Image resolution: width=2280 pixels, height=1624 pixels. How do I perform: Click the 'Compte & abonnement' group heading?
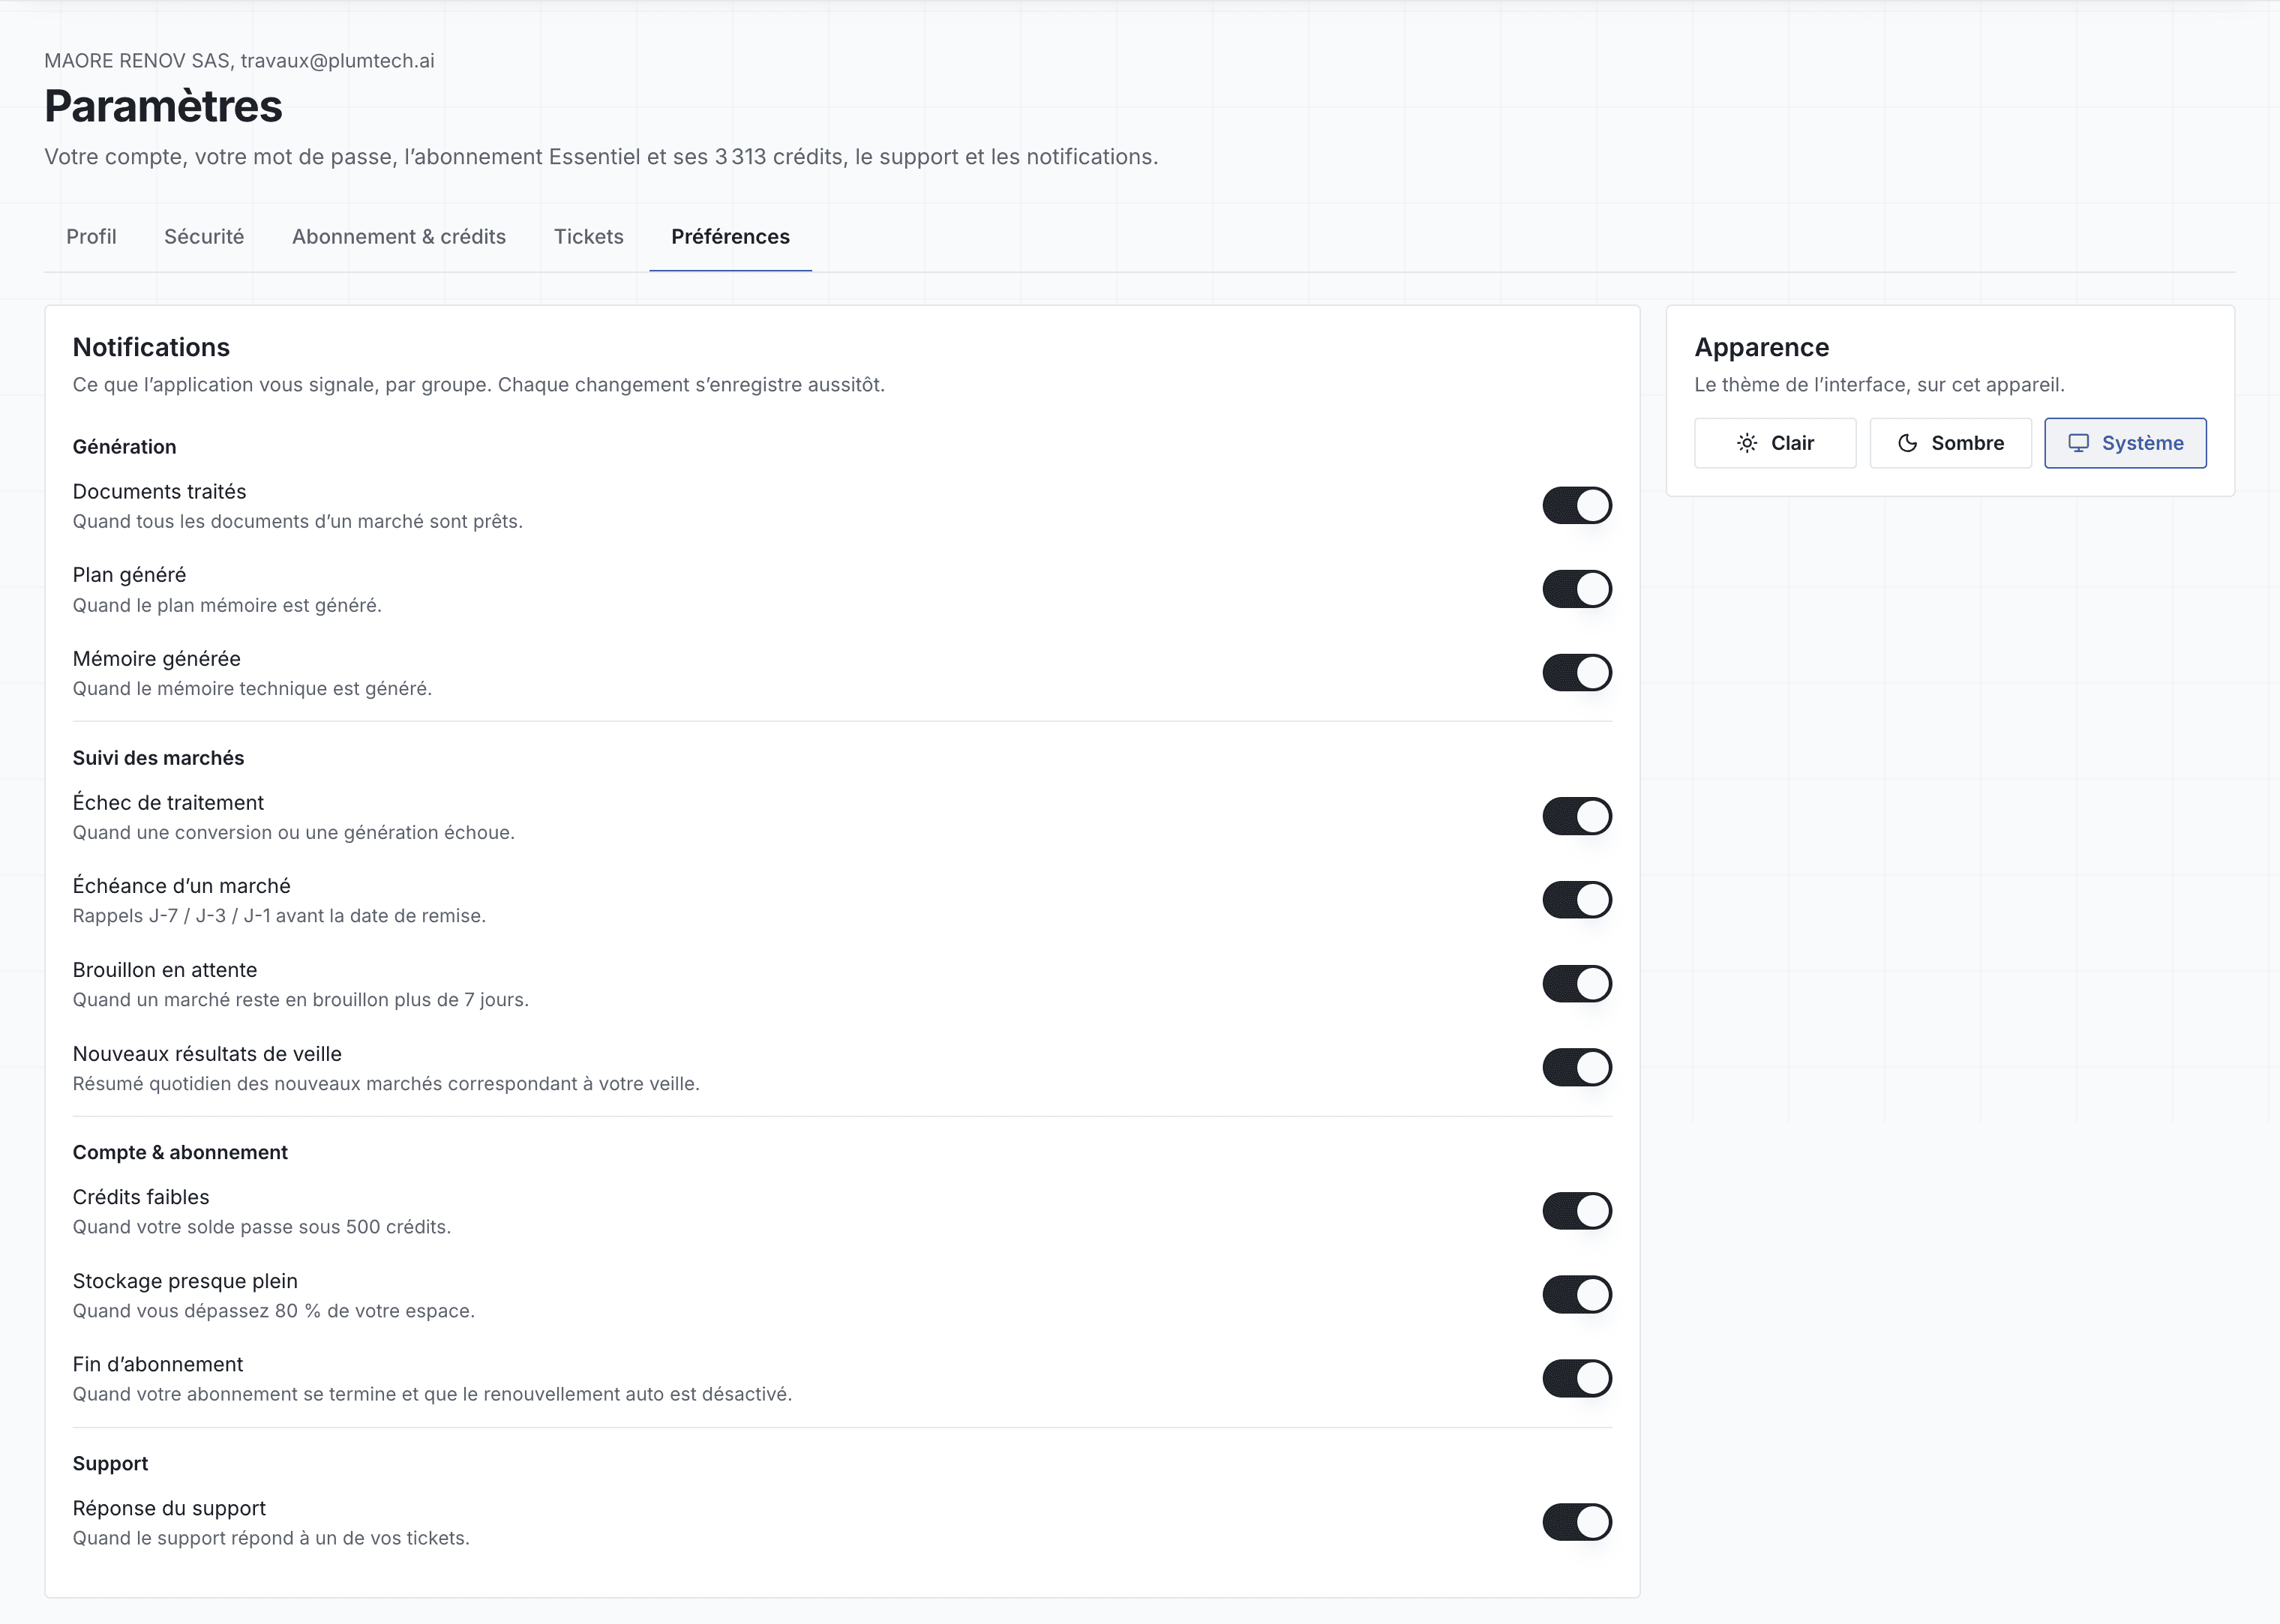coord(180,1152)
